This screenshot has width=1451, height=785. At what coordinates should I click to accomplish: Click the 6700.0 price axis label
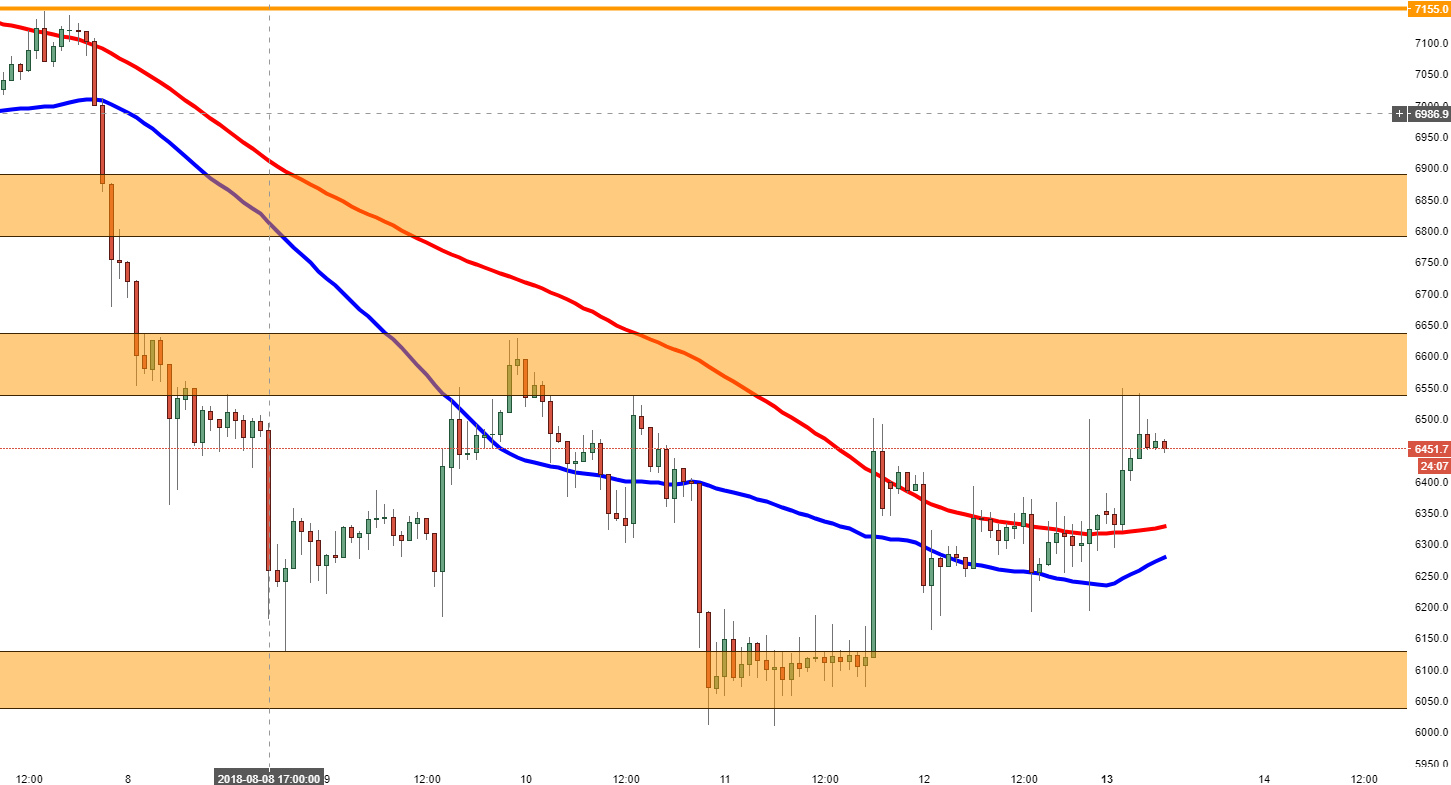pyautogui.click(x=1432, y=294)
